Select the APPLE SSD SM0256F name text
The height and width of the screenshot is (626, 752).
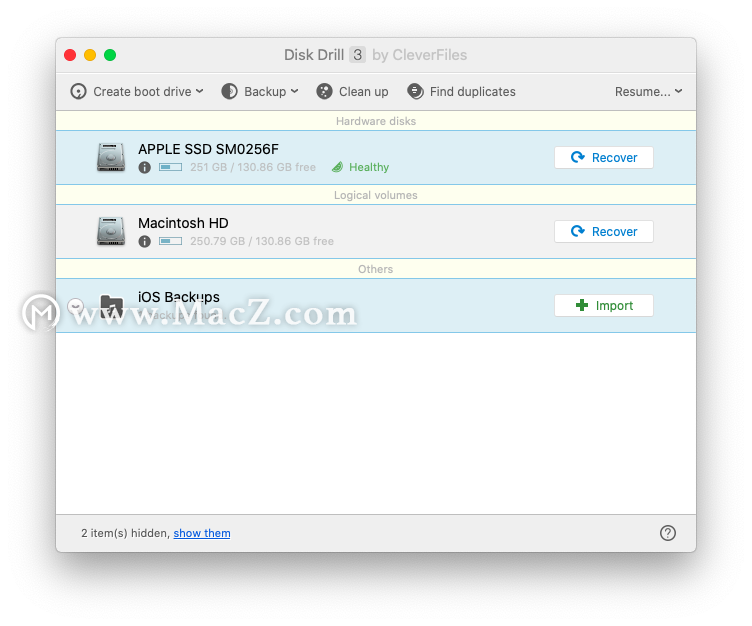pyautogui.click(x=208, y=149)
